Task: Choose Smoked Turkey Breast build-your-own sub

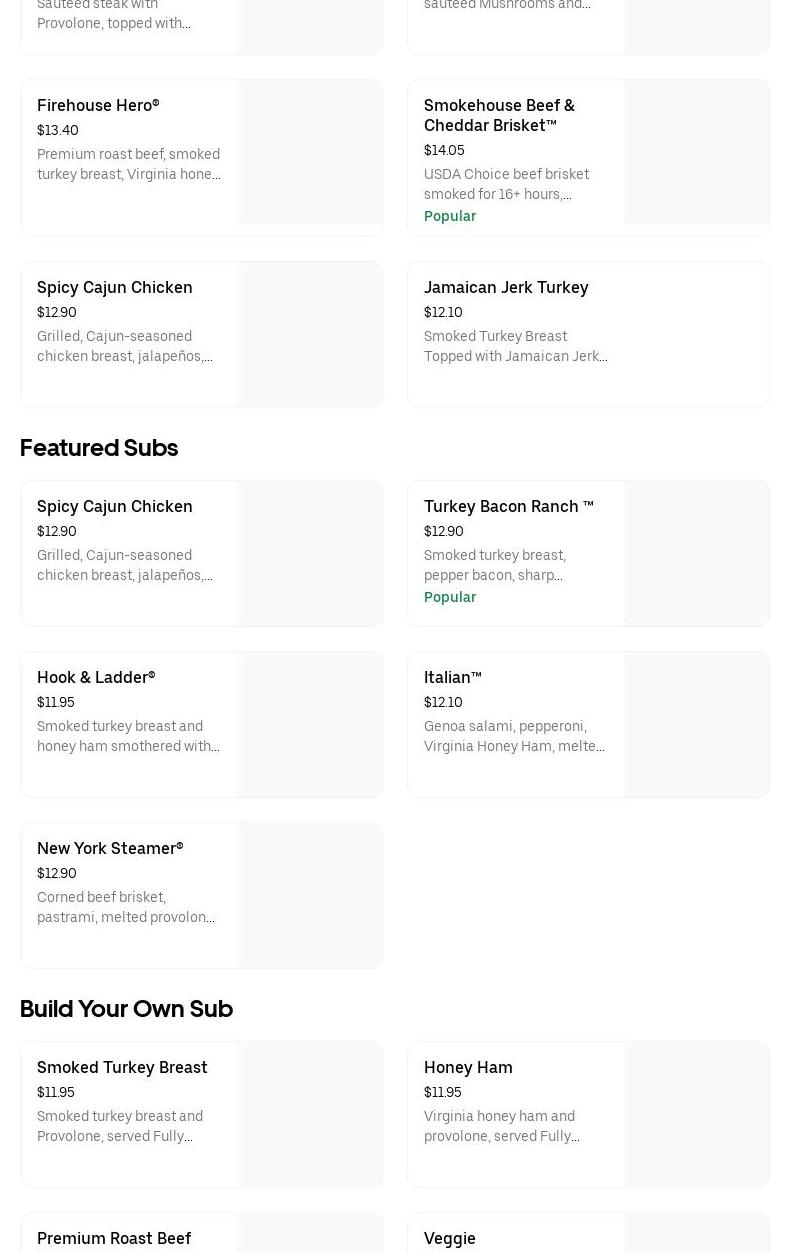Action: coord(122,1067)
